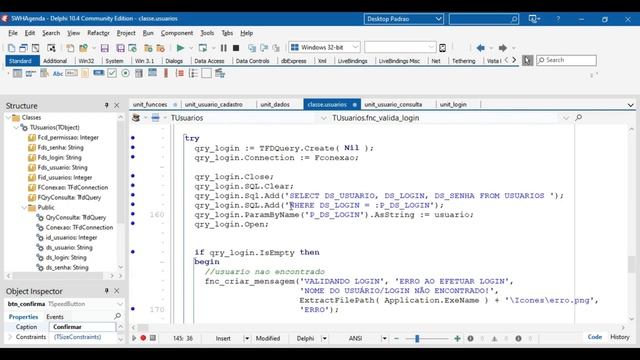
Task: Switch to the unit_dados editor tab
Action: [275, 104]
